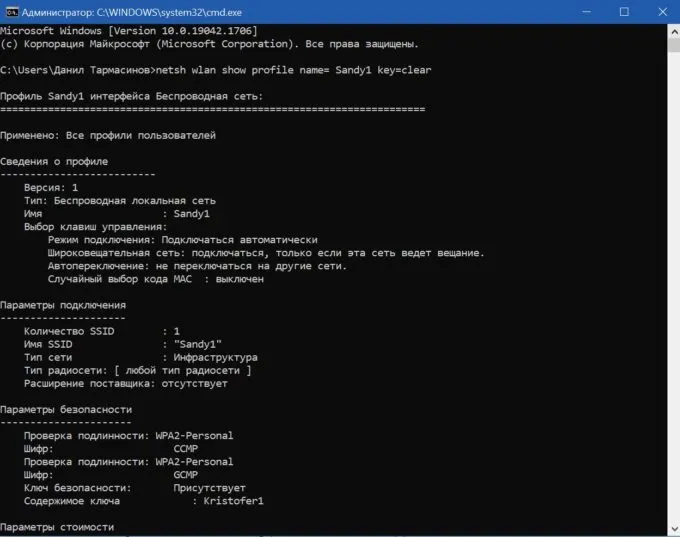Click the cmd.exe icon in title bar
Screen dimensions: 680x537
(x=10, y=11)
